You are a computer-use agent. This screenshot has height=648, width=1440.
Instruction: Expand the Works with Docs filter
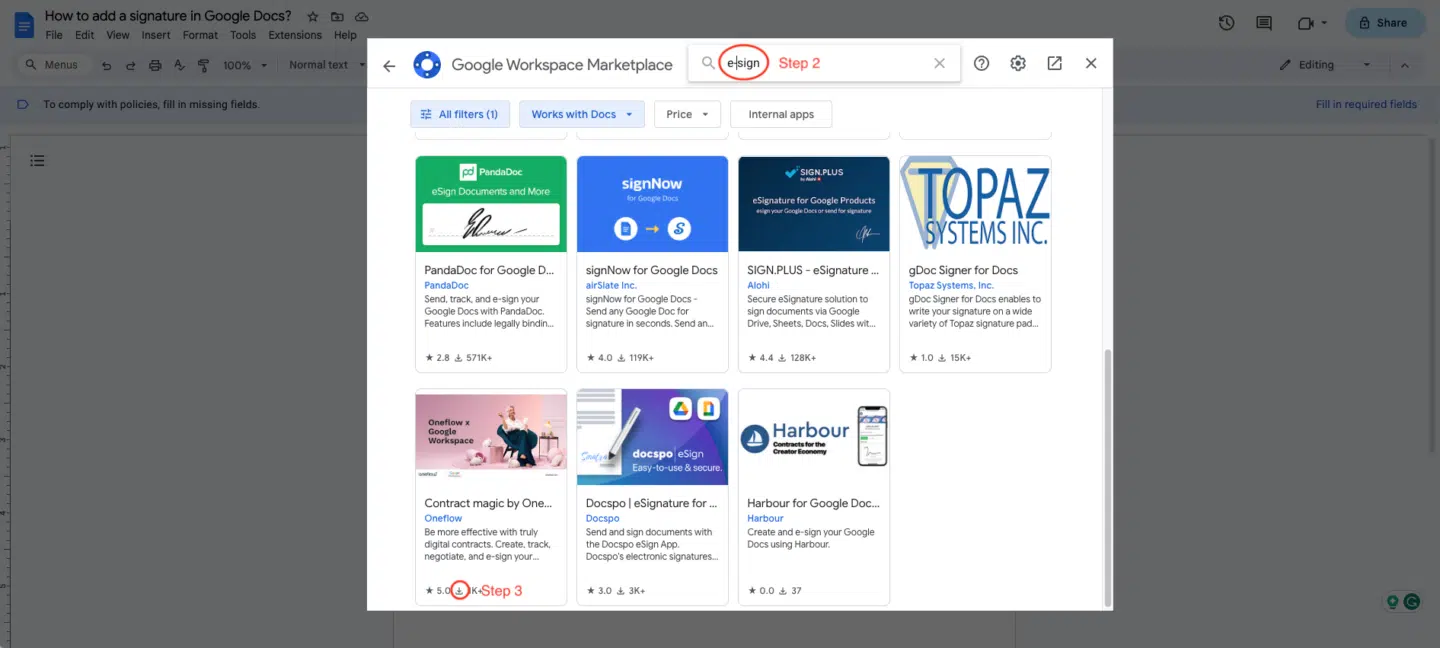582,114
